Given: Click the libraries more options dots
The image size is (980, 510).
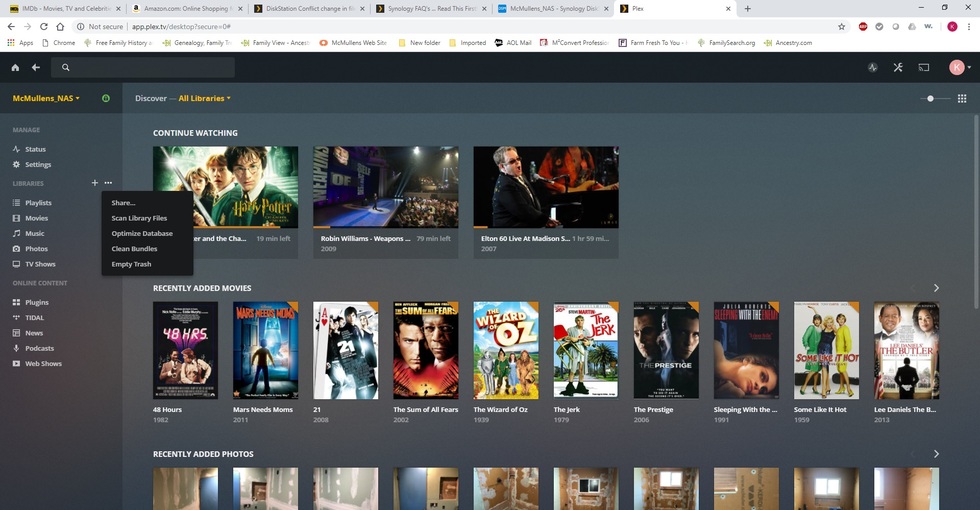Looking at the screenshot, I should click(108, 183).
